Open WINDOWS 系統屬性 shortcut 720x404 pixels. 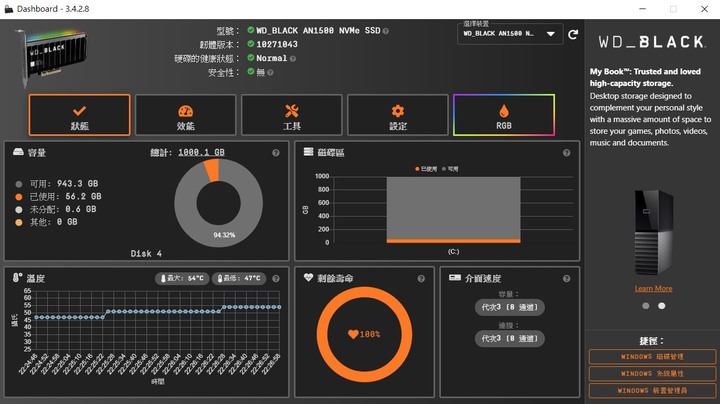coord(652,373)
